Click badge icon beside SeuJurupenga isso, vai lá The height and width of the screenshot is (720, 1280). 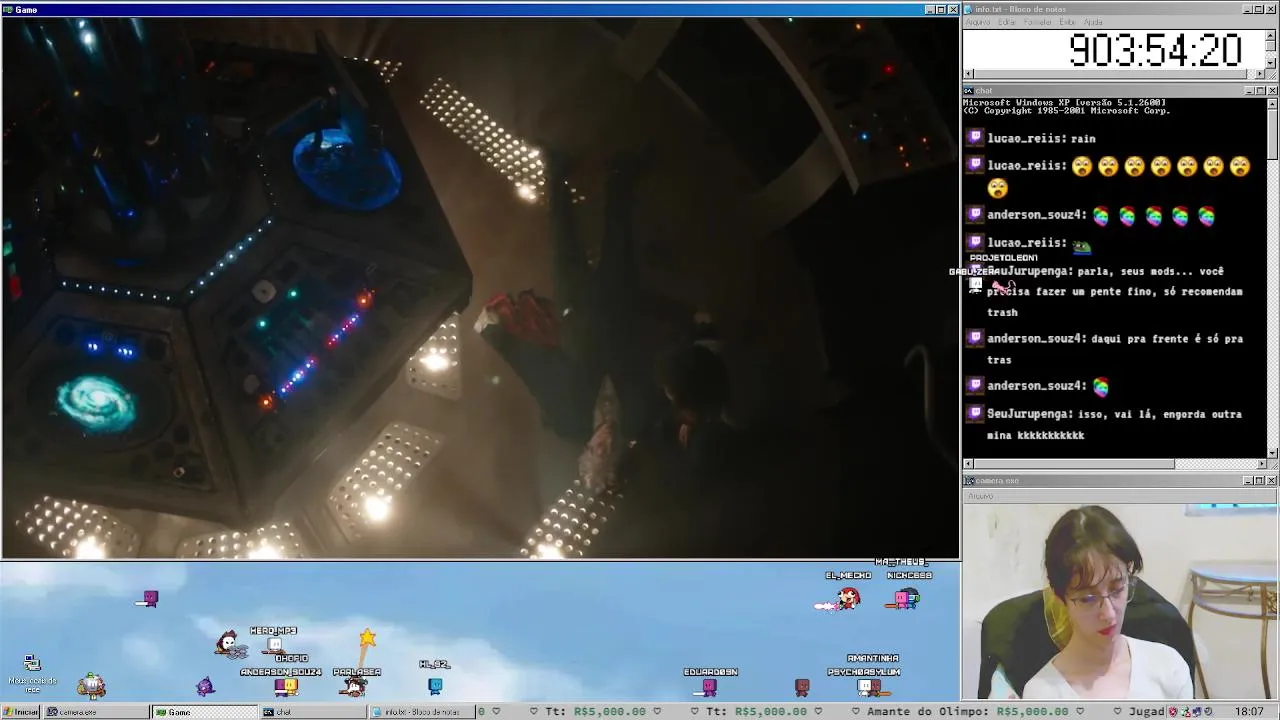coord(975,413)
